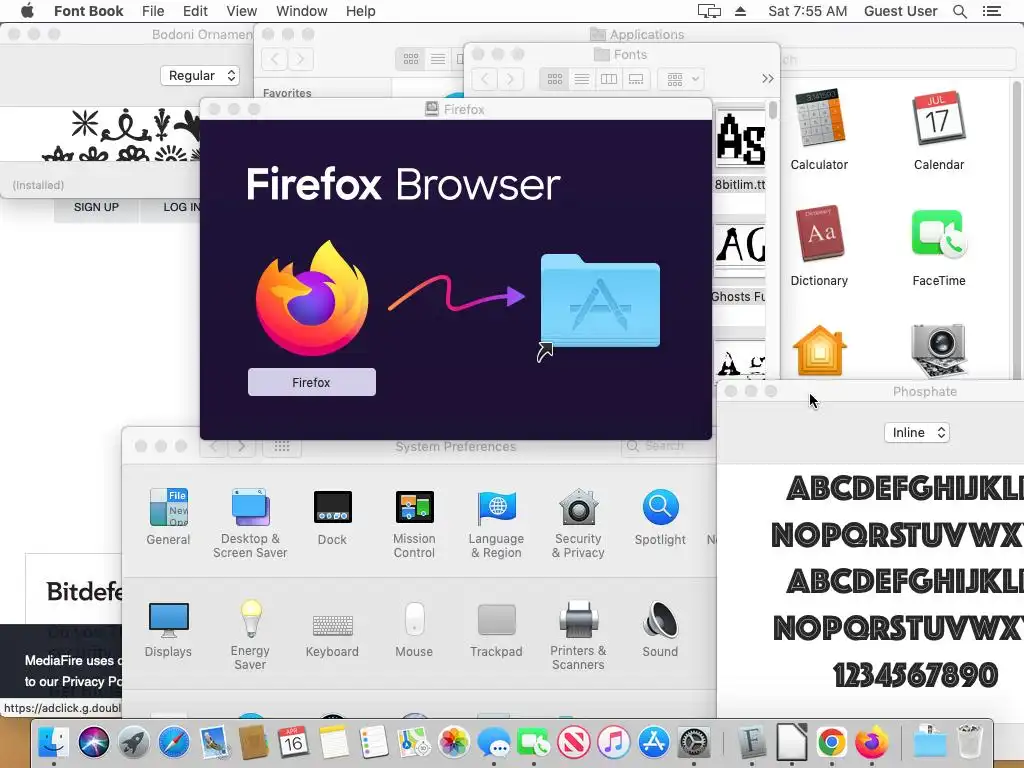
Task: Open Mission Control preferences
Action: click(x=414, y=507)
